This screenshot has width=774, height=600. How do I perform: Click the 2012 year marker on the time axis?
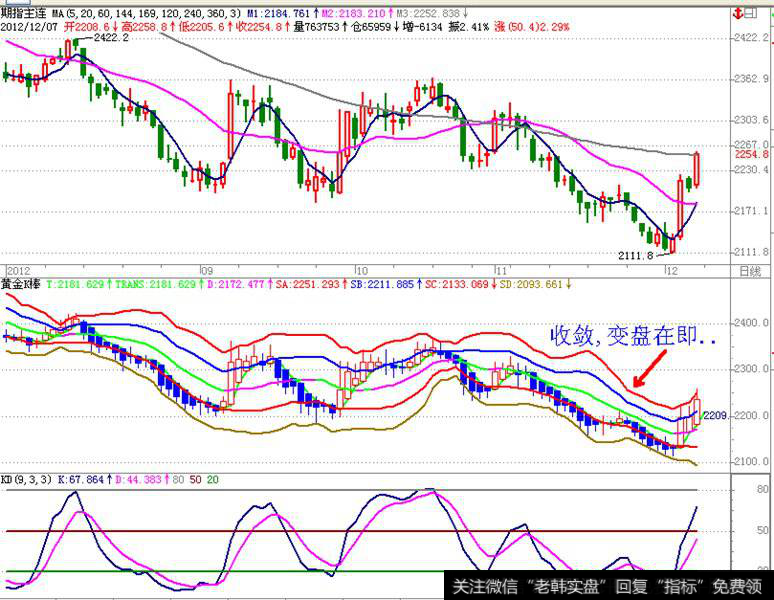[19, 271]
